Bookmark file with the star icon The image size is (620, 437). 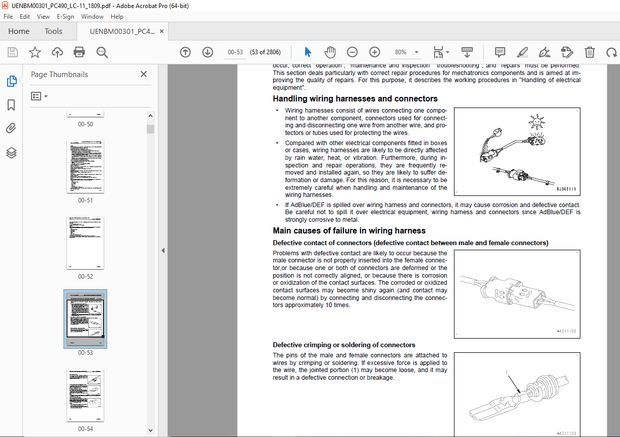(x=35, y=52)
